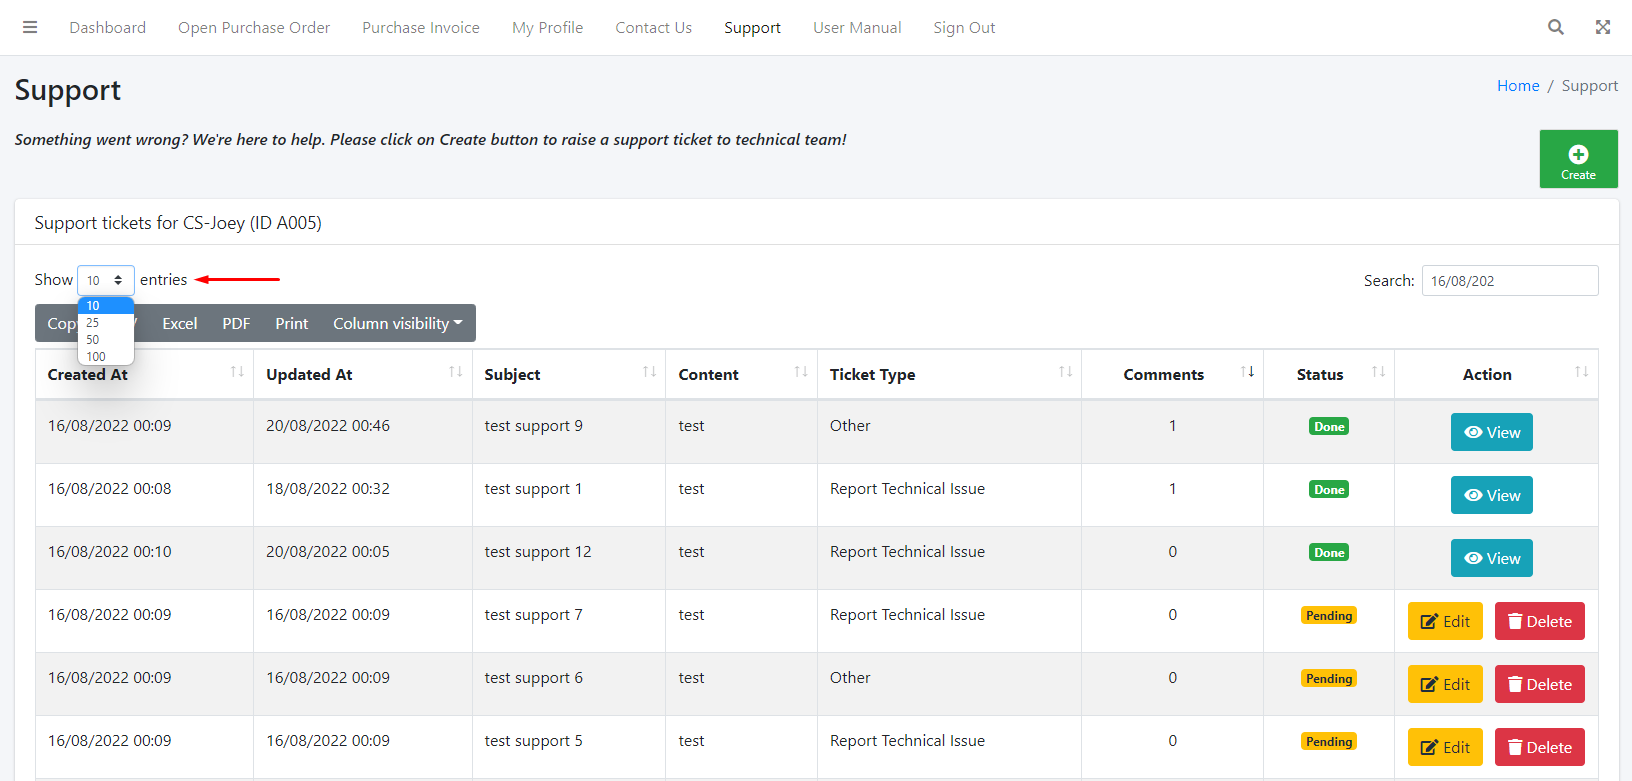Select 25 entries from the dropdown list
This screenshot has width=1632, height=781.
93,323
